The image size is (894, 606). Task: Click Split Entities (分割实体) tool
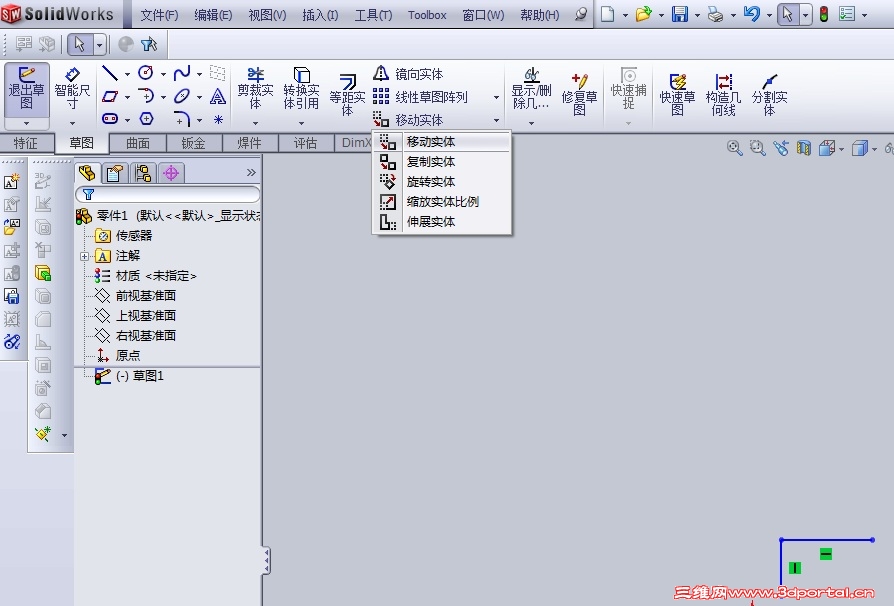click(769, 95)
